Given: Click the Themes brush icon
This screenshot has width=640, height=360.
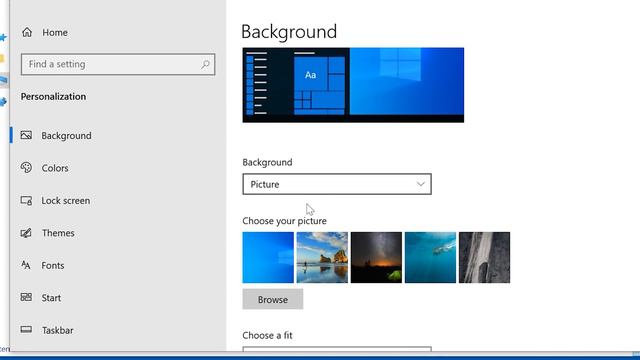Looking at the screenshot, I should click(x=26, y=233).
